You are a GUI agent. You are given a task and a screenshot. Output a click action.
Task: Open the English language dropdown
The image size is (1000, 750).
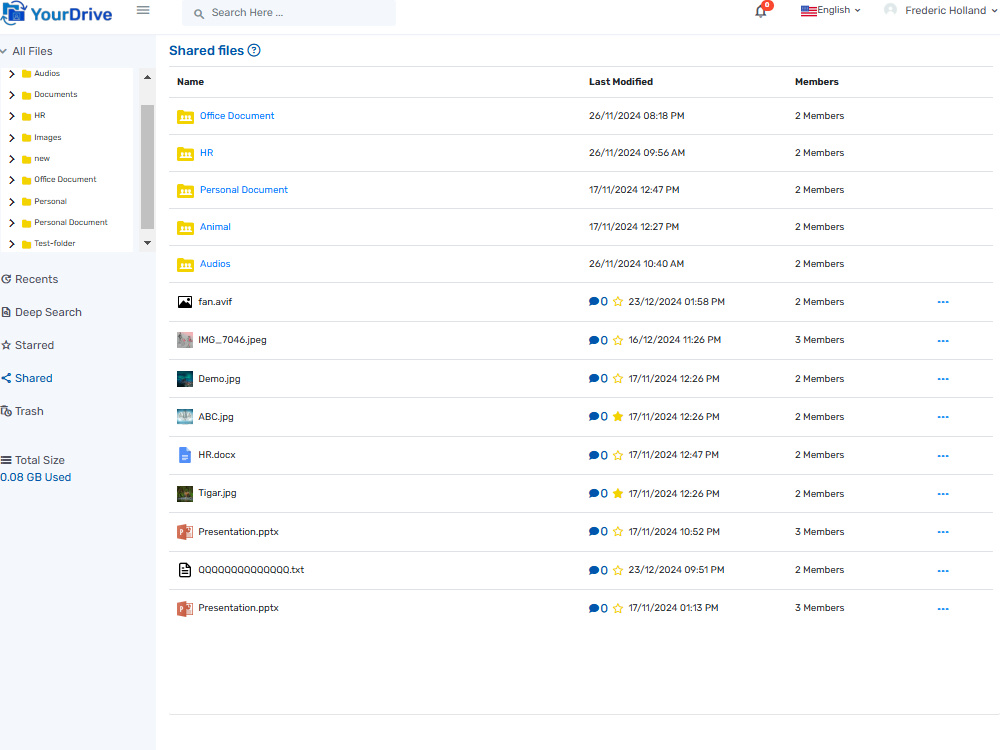tap(830, 10)
